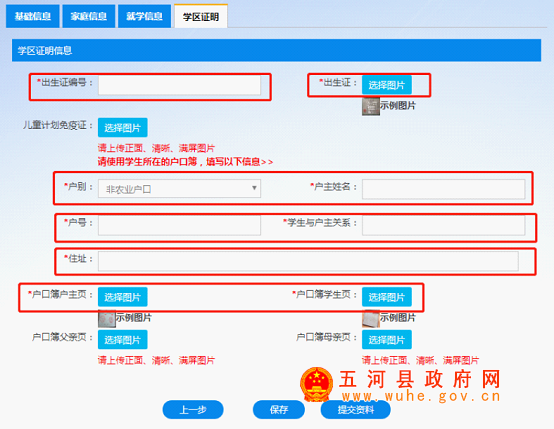Image resolution: width=554 pixels, height=429 pixels.
Task: Select the 学区证明 tab
Action: point(201,16)
